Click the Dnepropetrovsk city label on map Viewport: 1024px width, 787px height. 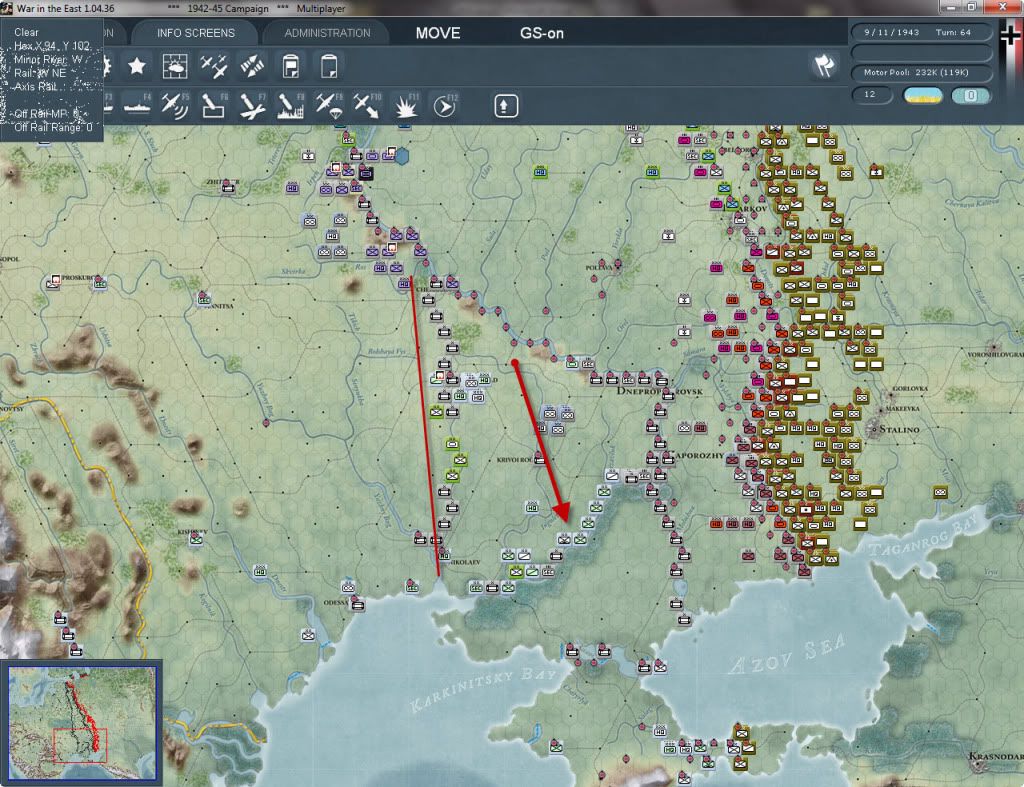pos(660,391)
